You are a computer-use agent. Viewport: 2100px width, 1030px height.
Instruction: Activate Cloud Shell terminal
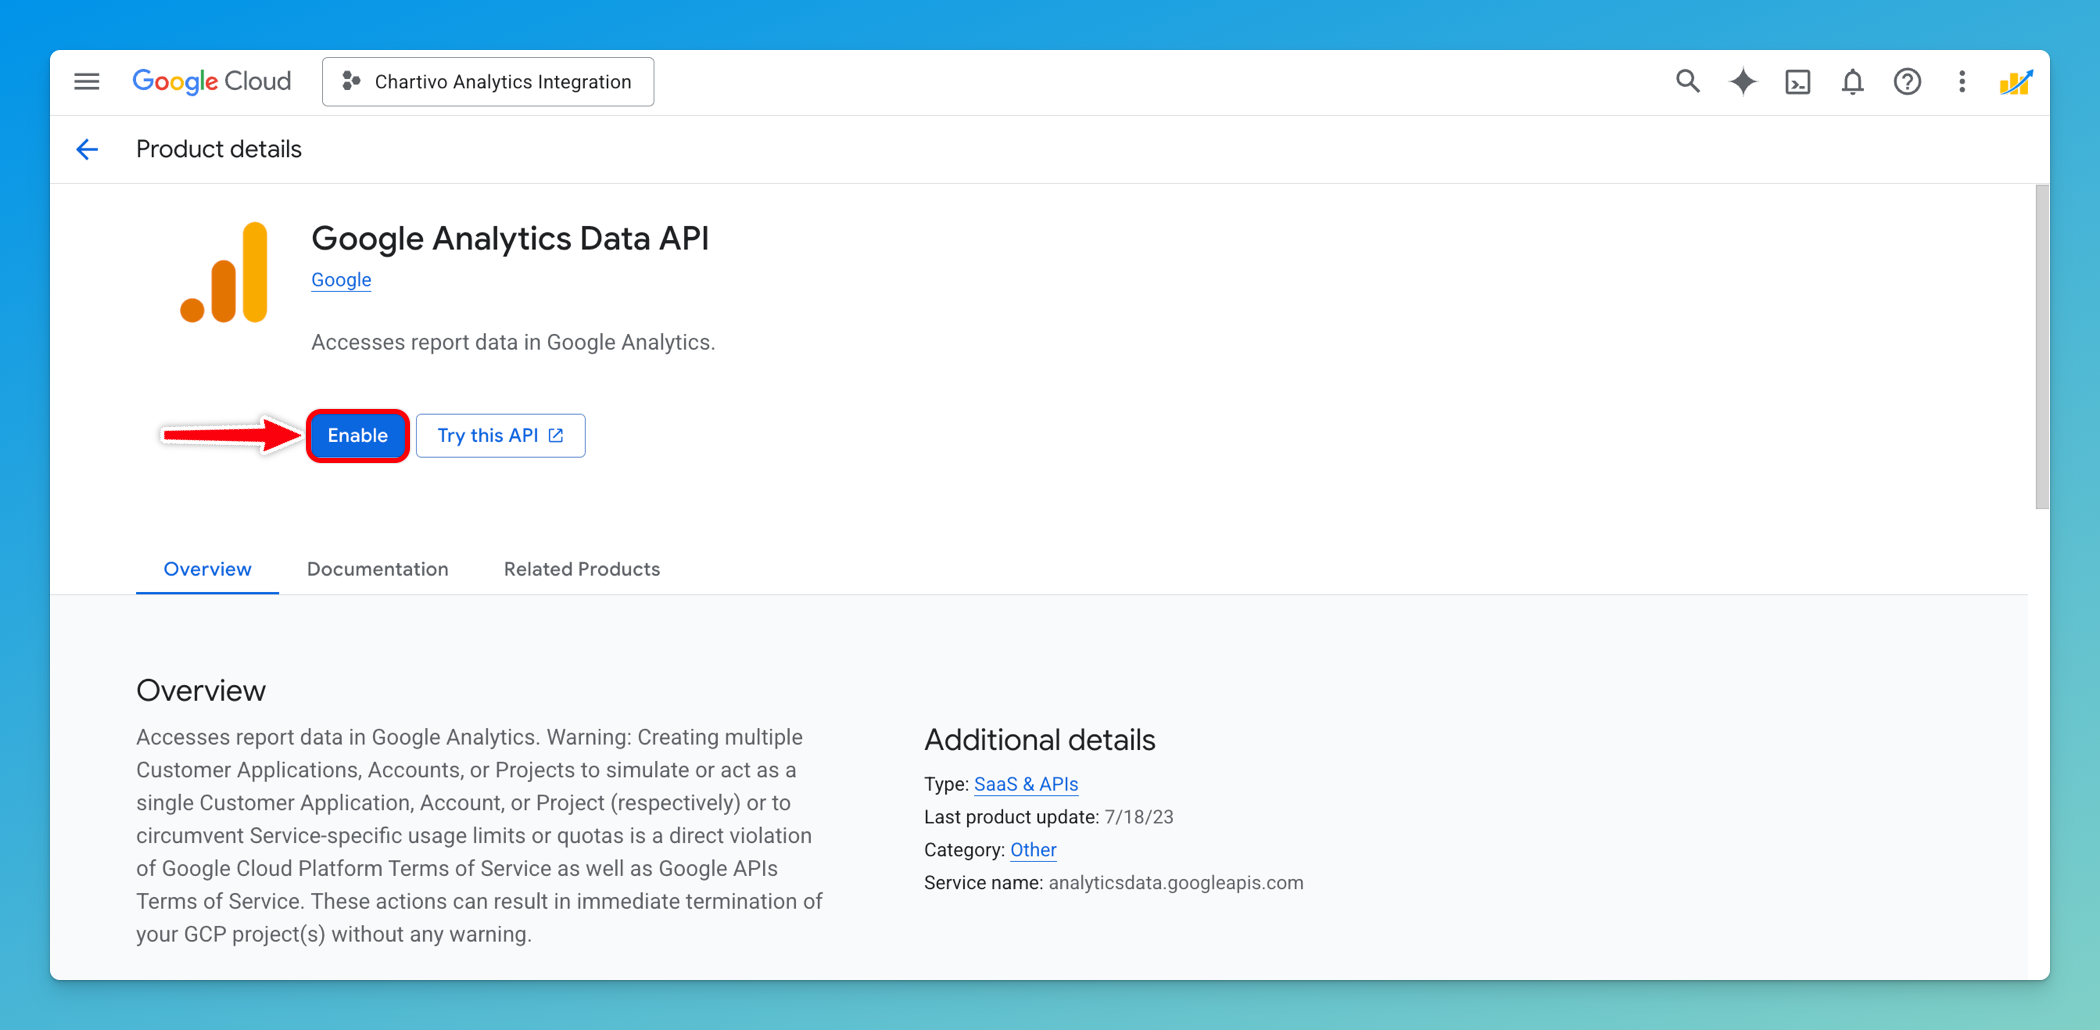pyautogui.click(x=1797, y=82)
